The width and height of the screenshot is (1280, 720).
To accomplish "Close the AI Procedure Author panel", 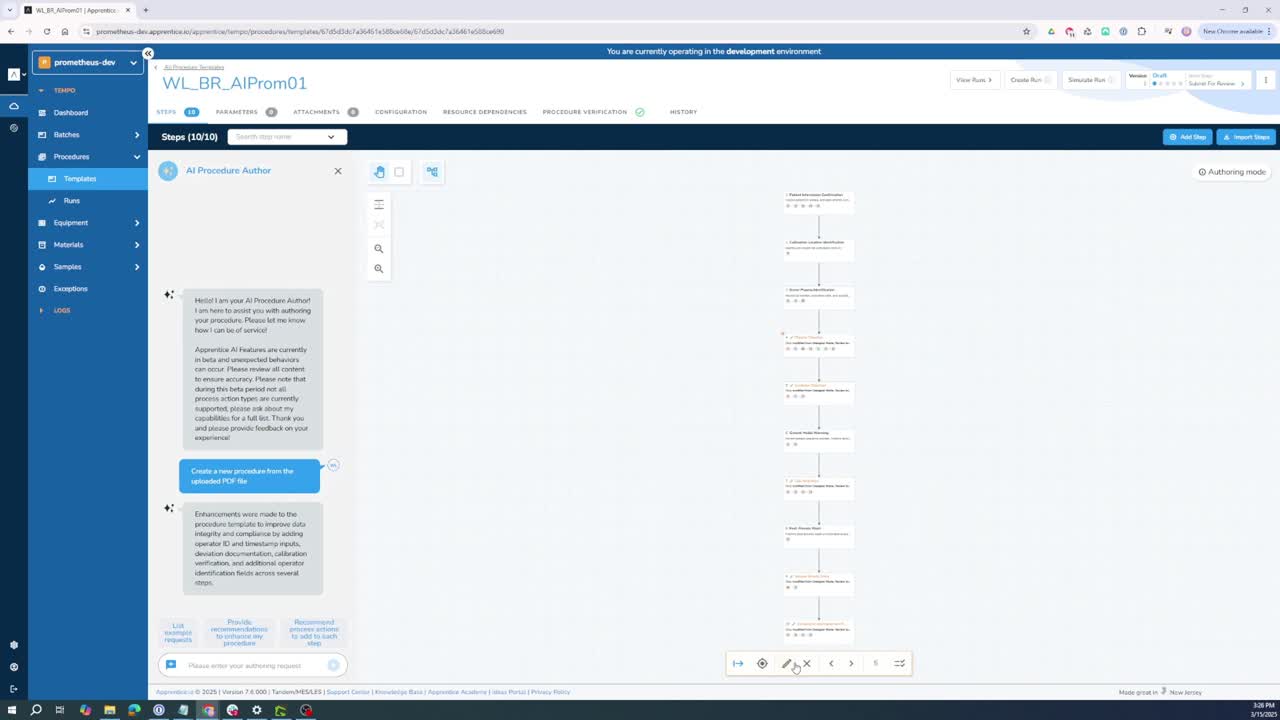I will (338, 171).
